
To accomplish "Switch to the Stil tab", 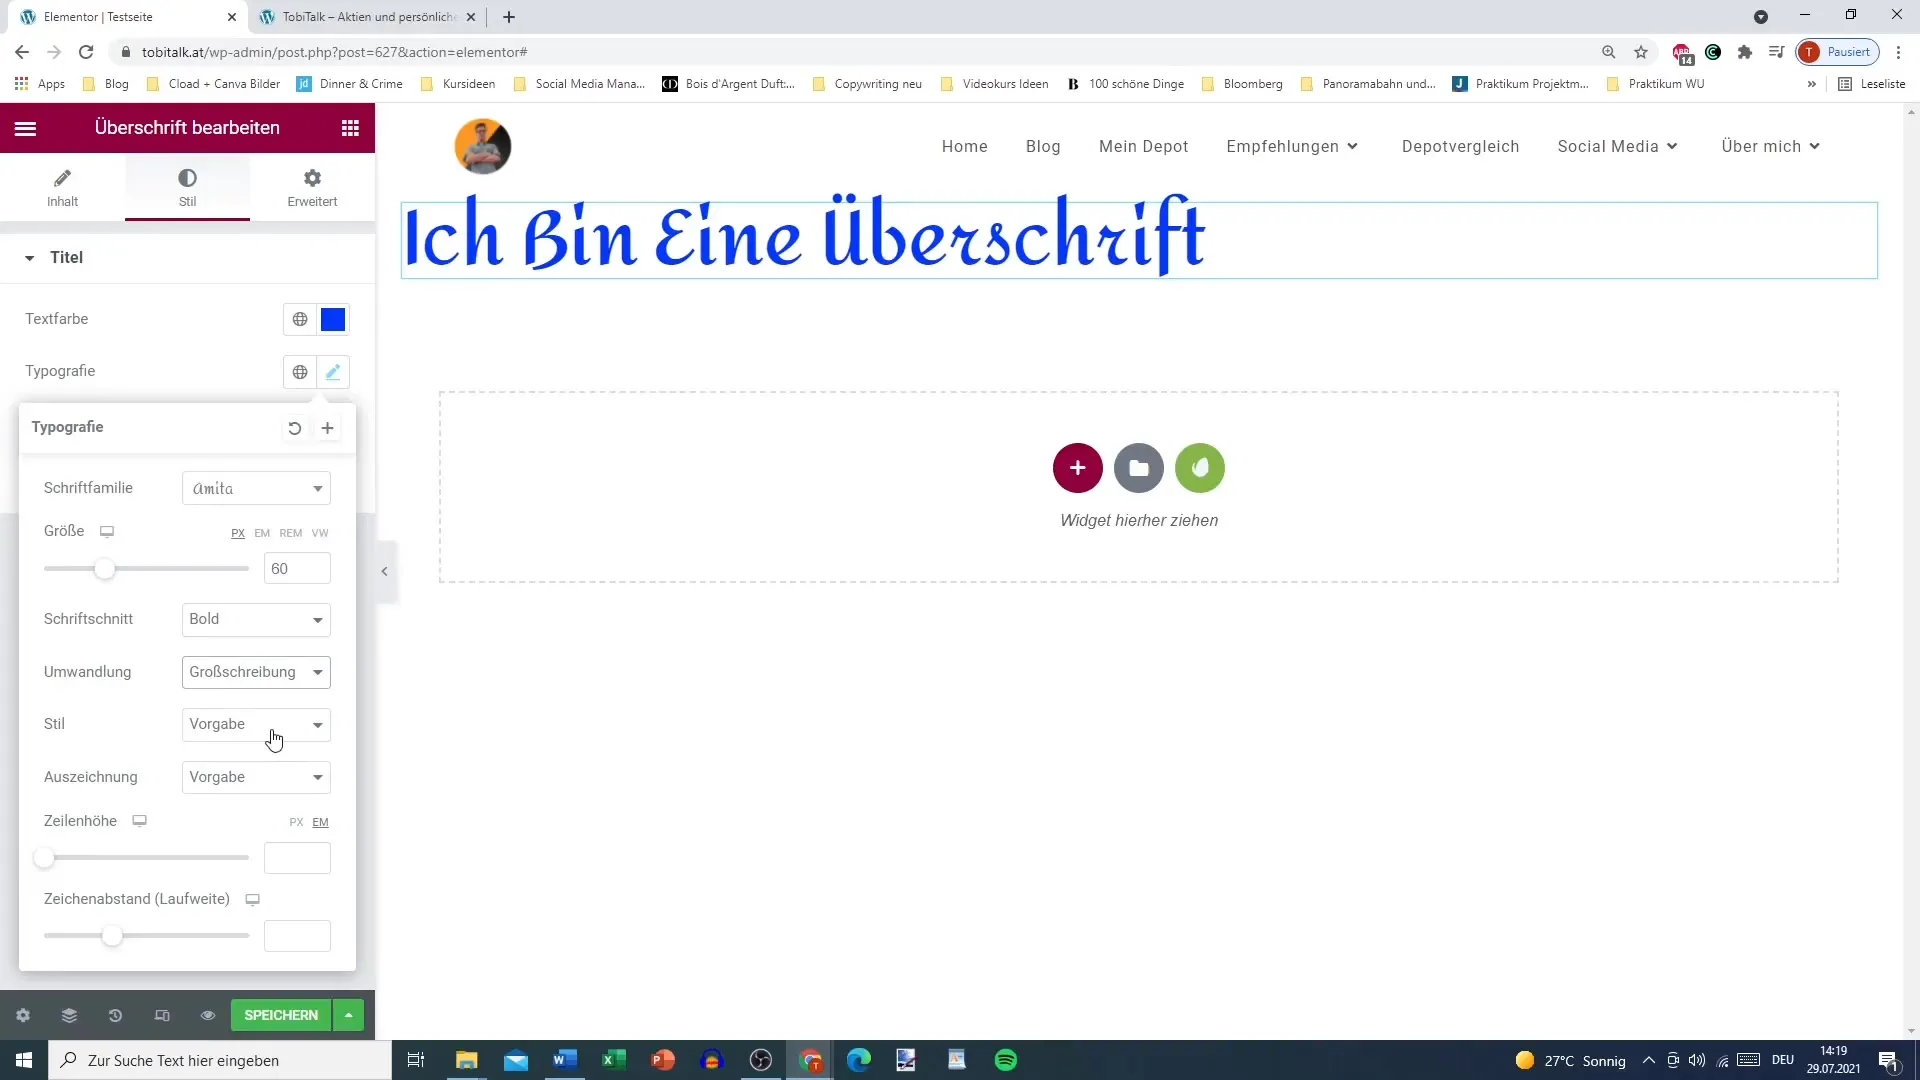I will (187, 187).
